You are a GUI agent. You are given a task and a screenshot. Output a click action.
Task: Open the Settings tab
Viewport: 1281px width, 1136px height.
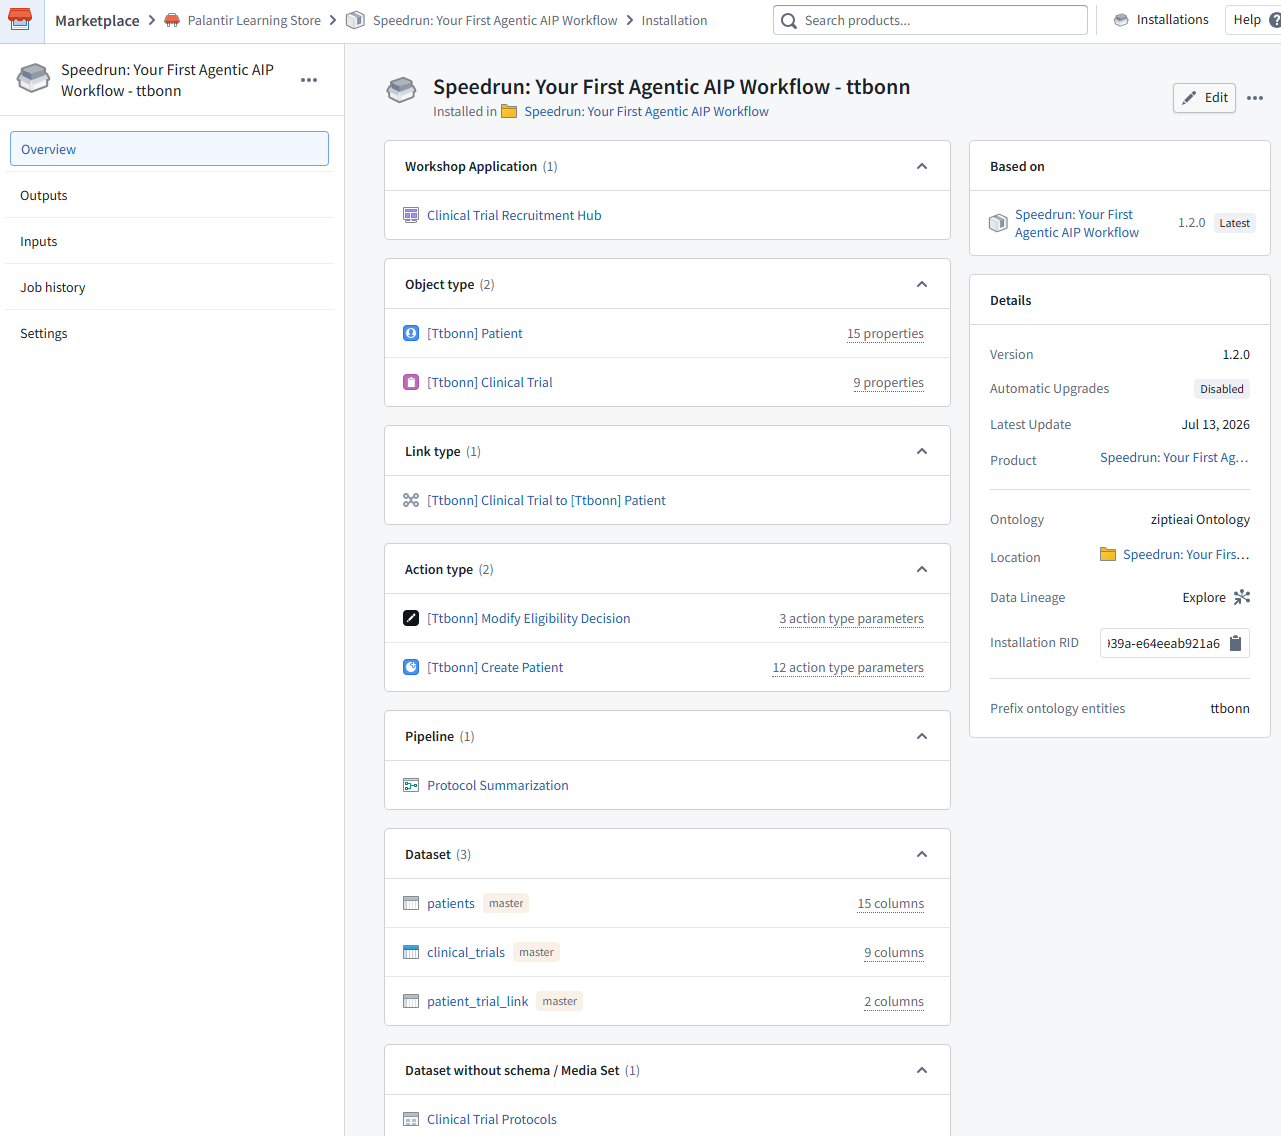pos(169,333)
